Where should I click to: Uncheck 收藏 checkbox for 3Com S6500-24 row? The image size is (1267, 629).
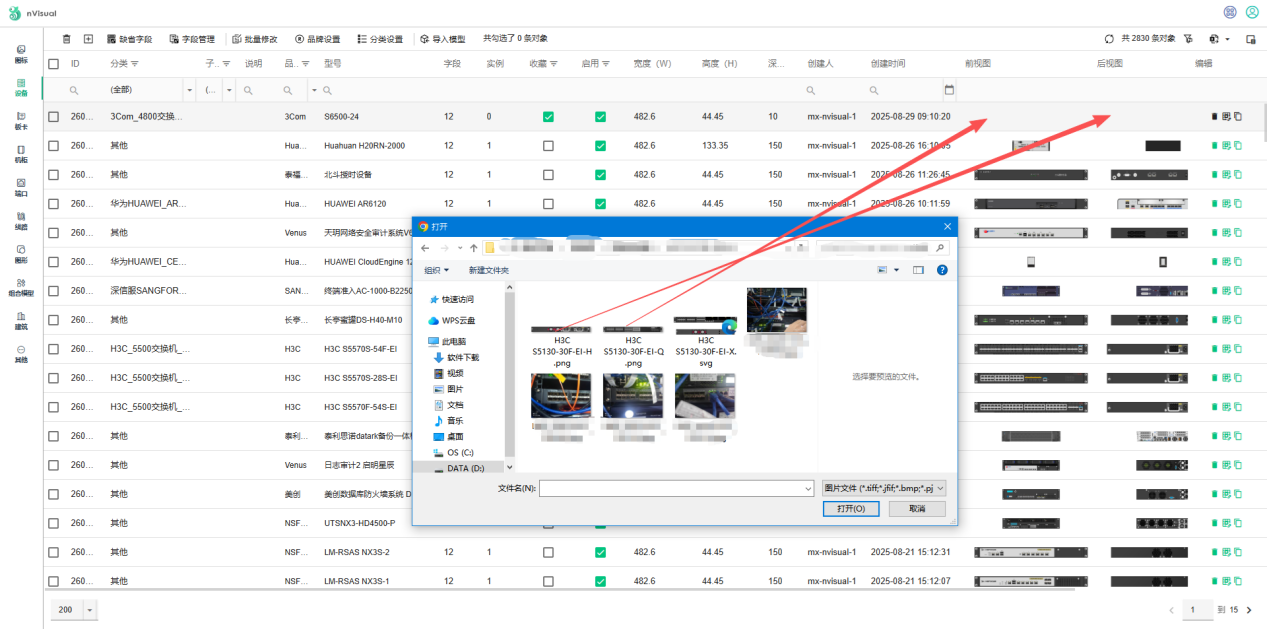click(548, 117)
